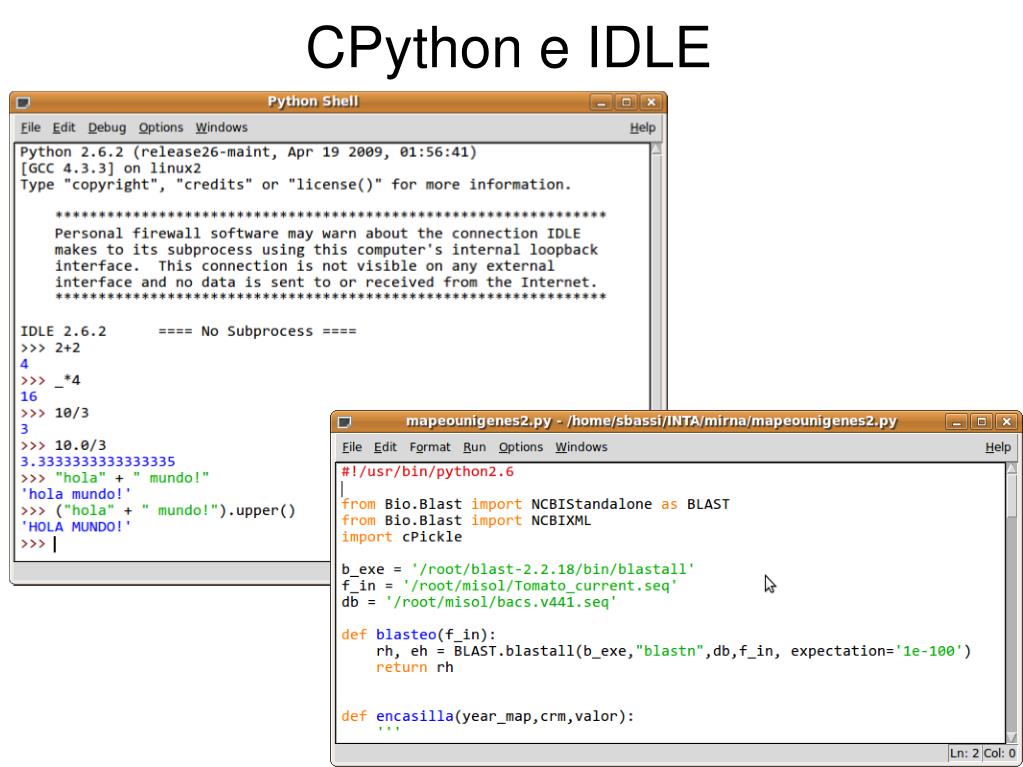The width and height of the screenshot is (1023, 767).
Task: Click 'return rh' line in editor
Action: (x=414, y=667)
